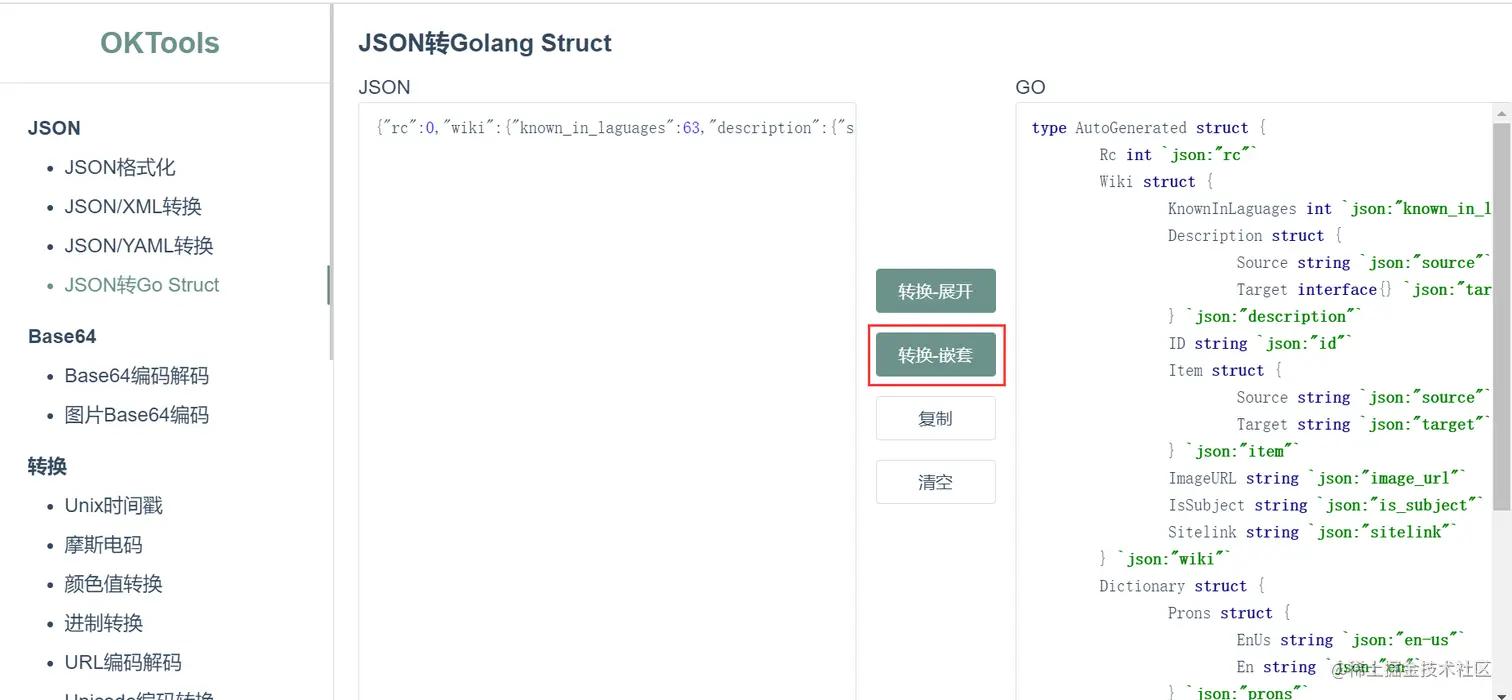The height and width of the screenshot is (700, 1512).
Task: Open 颜色值转换 tool
Action: point(114,584)
